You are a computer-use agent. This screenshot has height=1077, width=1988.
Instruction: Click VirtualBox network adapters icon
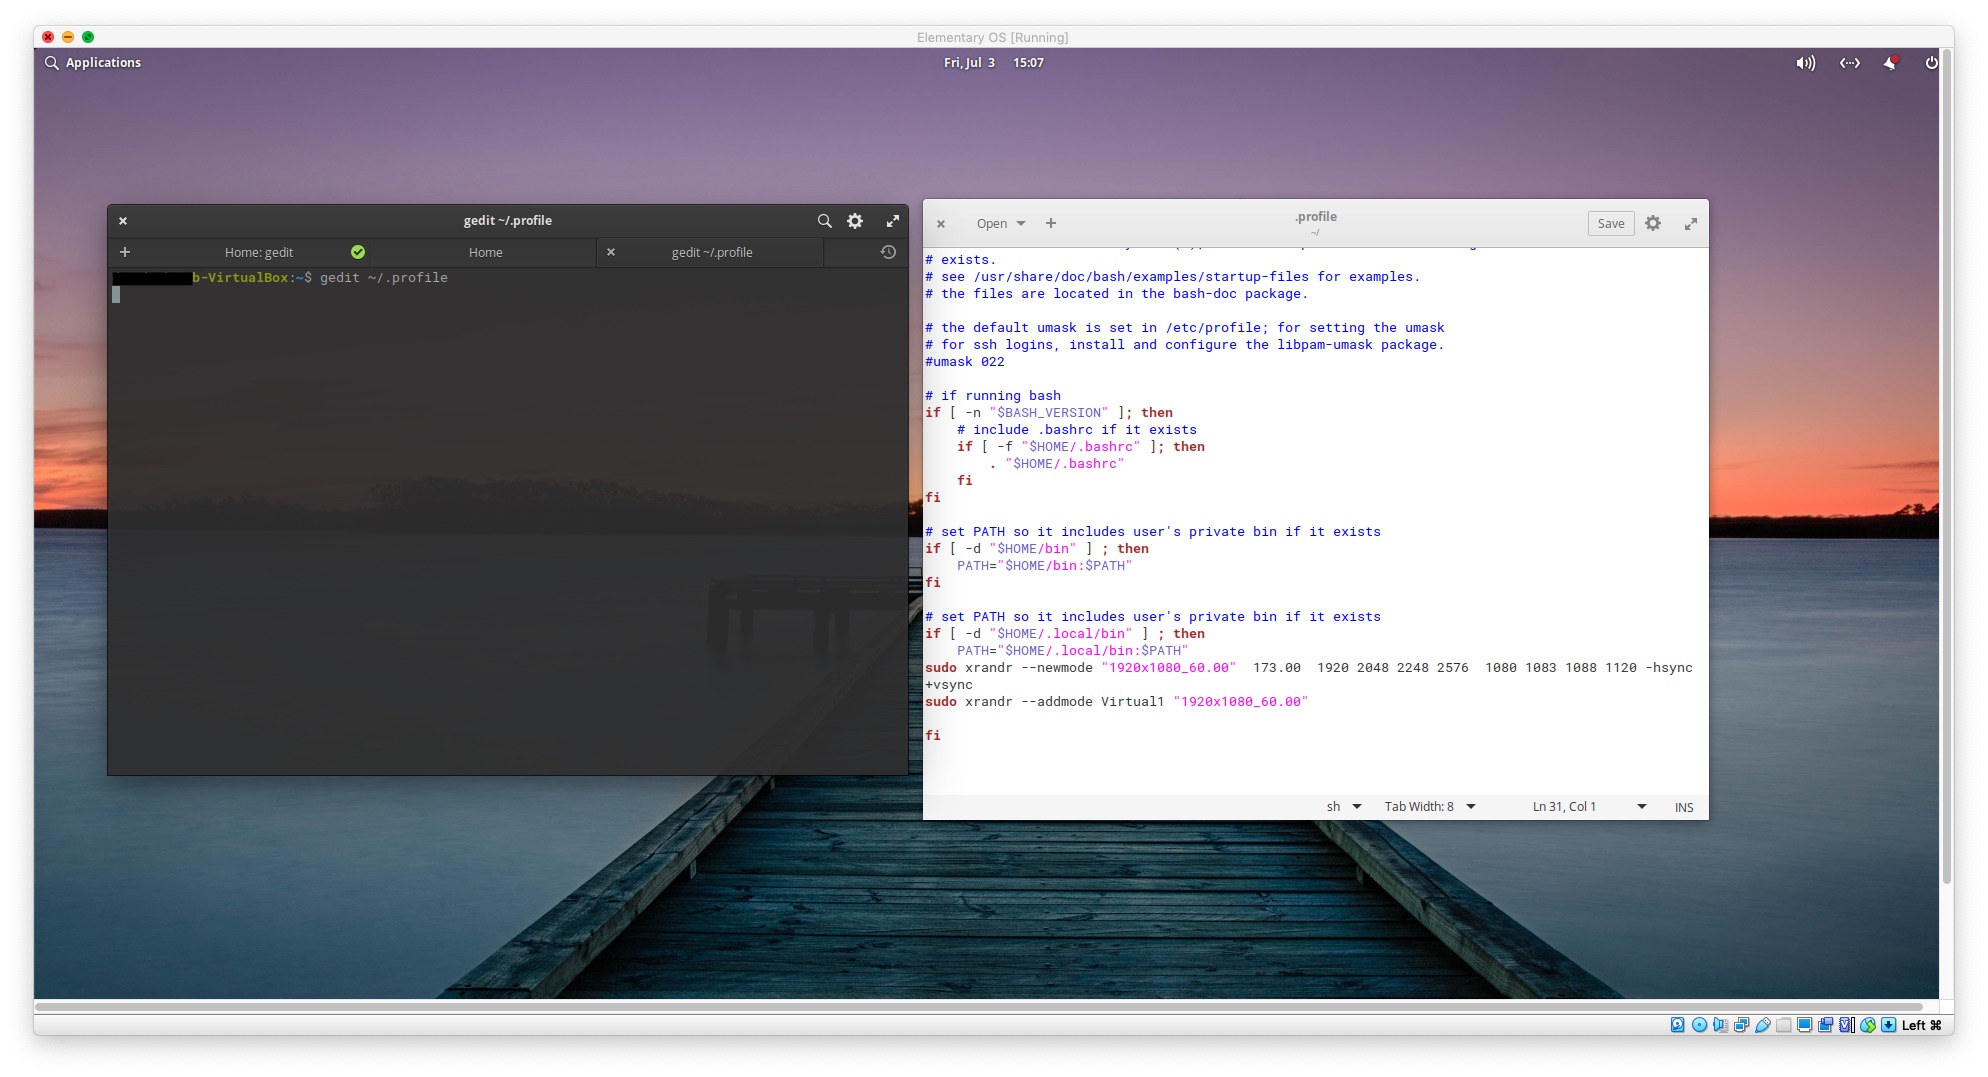coord(1741,1025)
